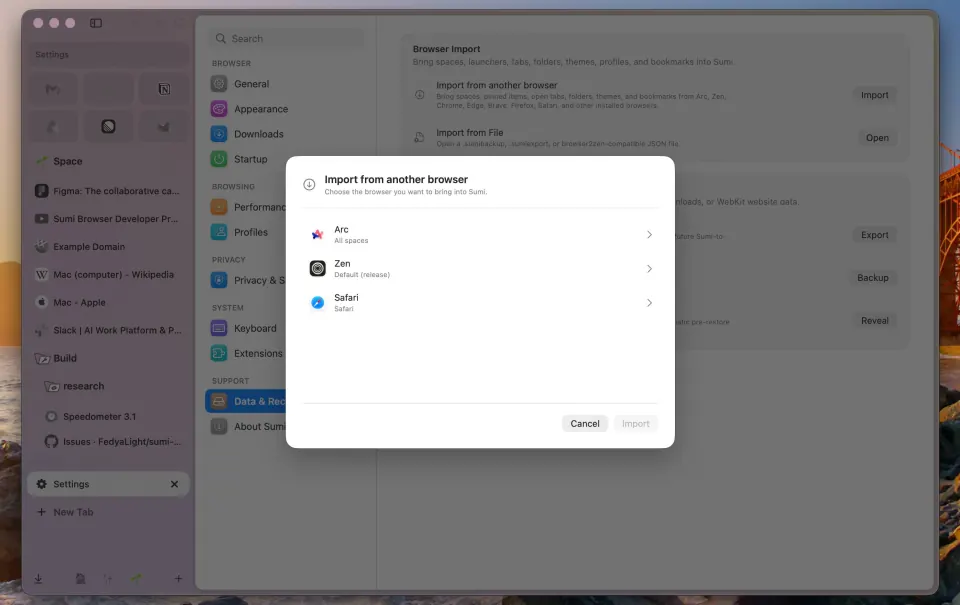Click the Zen browser icon
960x605 pixels.
317,269
